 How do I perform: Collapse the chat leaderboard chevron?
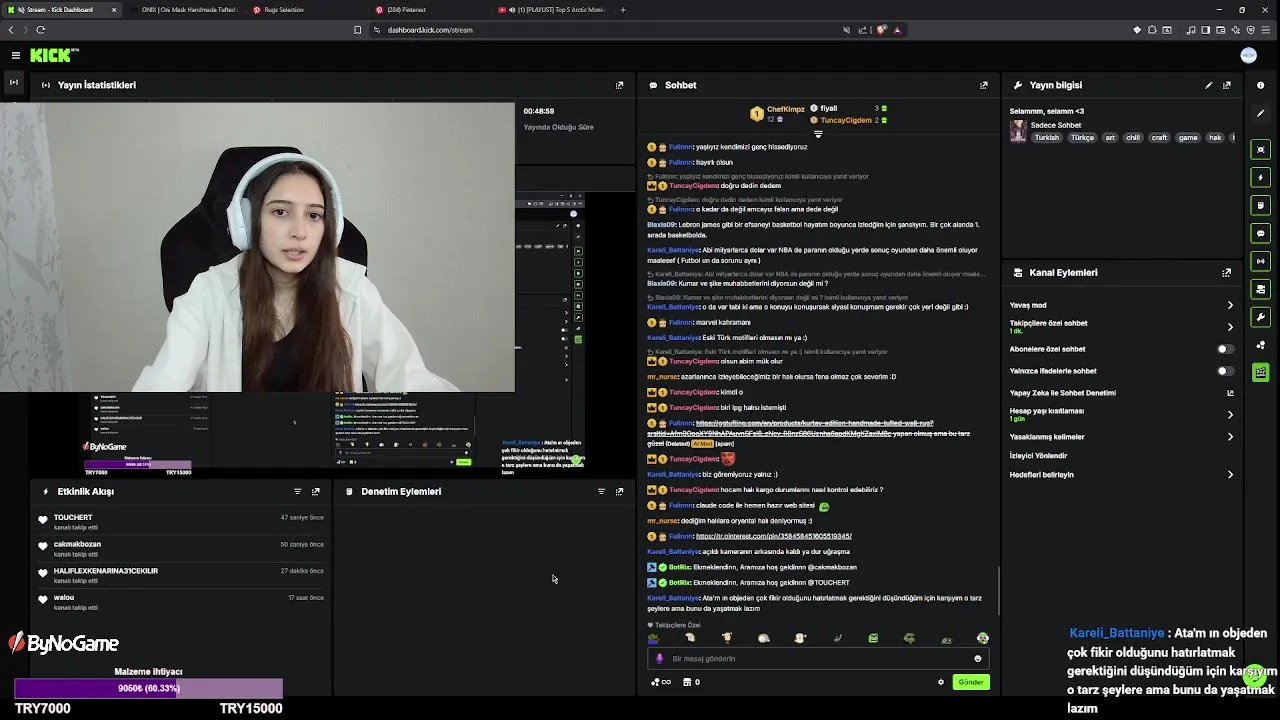coord(818,134)
